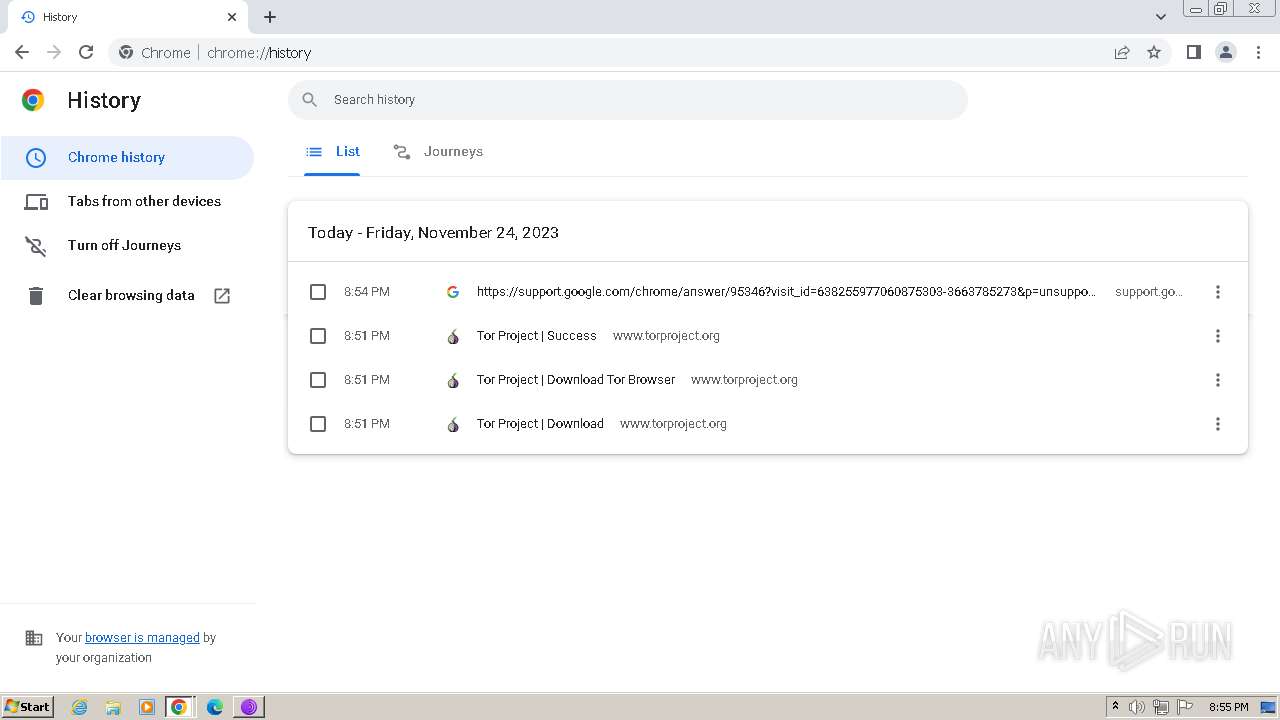Select Turn off Journeys
1280x720 pixels.
tap(127, 245)
